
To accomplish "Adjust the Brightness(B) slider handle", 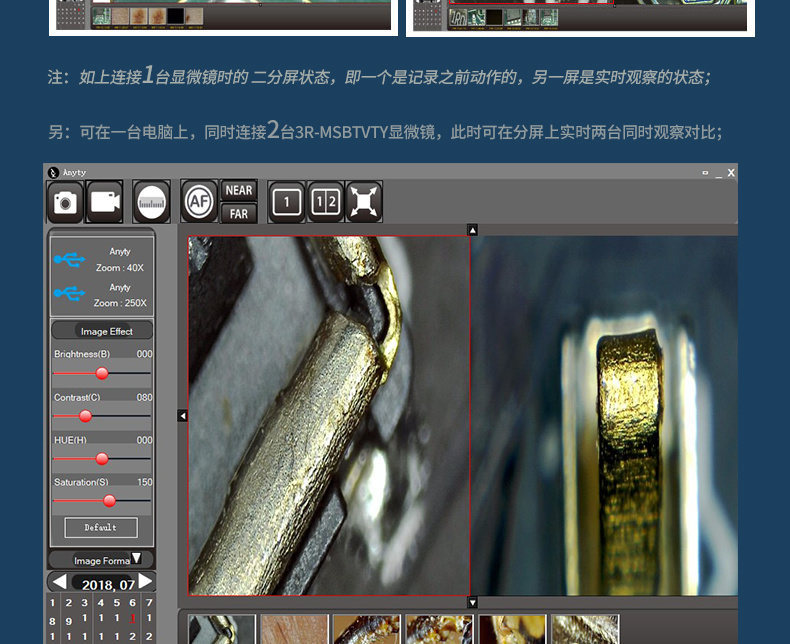I will click(x=102, y=373).
